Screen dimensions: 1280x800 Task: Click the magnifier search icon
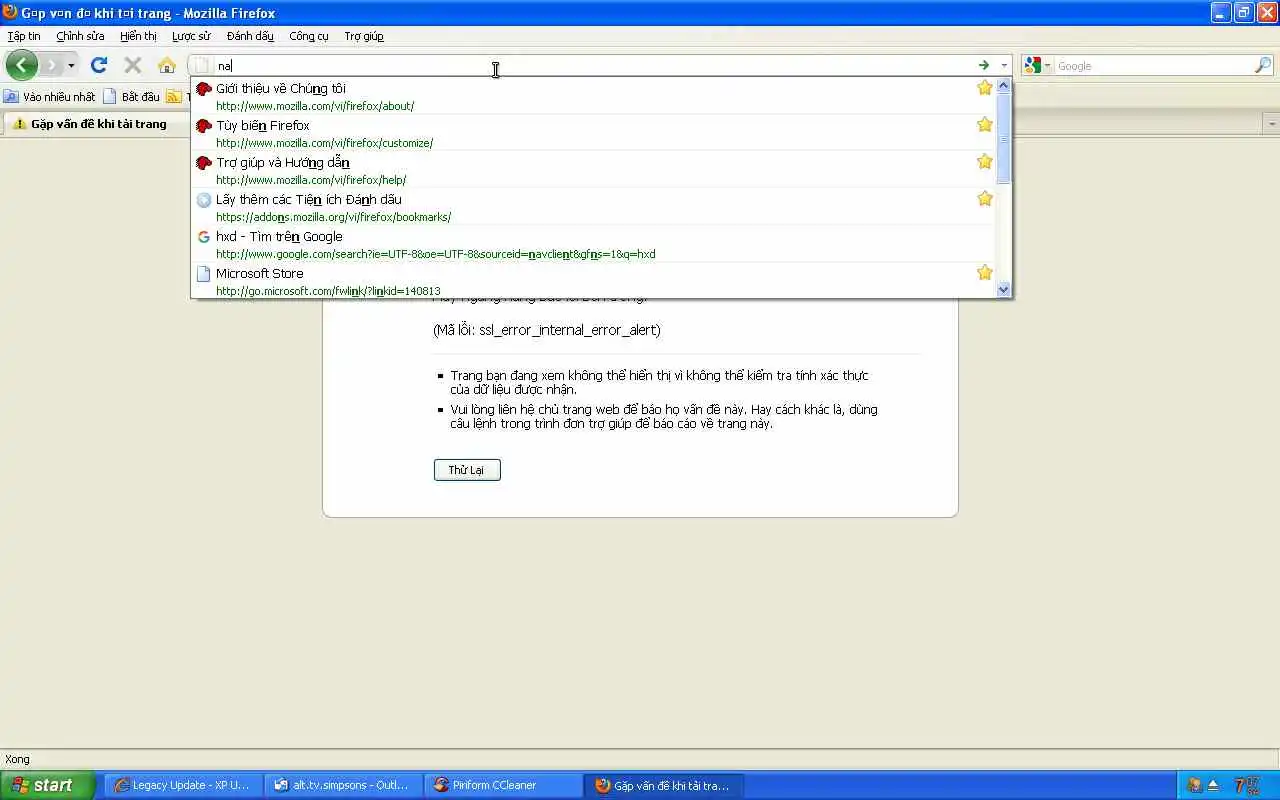[x=1263, y=66]
